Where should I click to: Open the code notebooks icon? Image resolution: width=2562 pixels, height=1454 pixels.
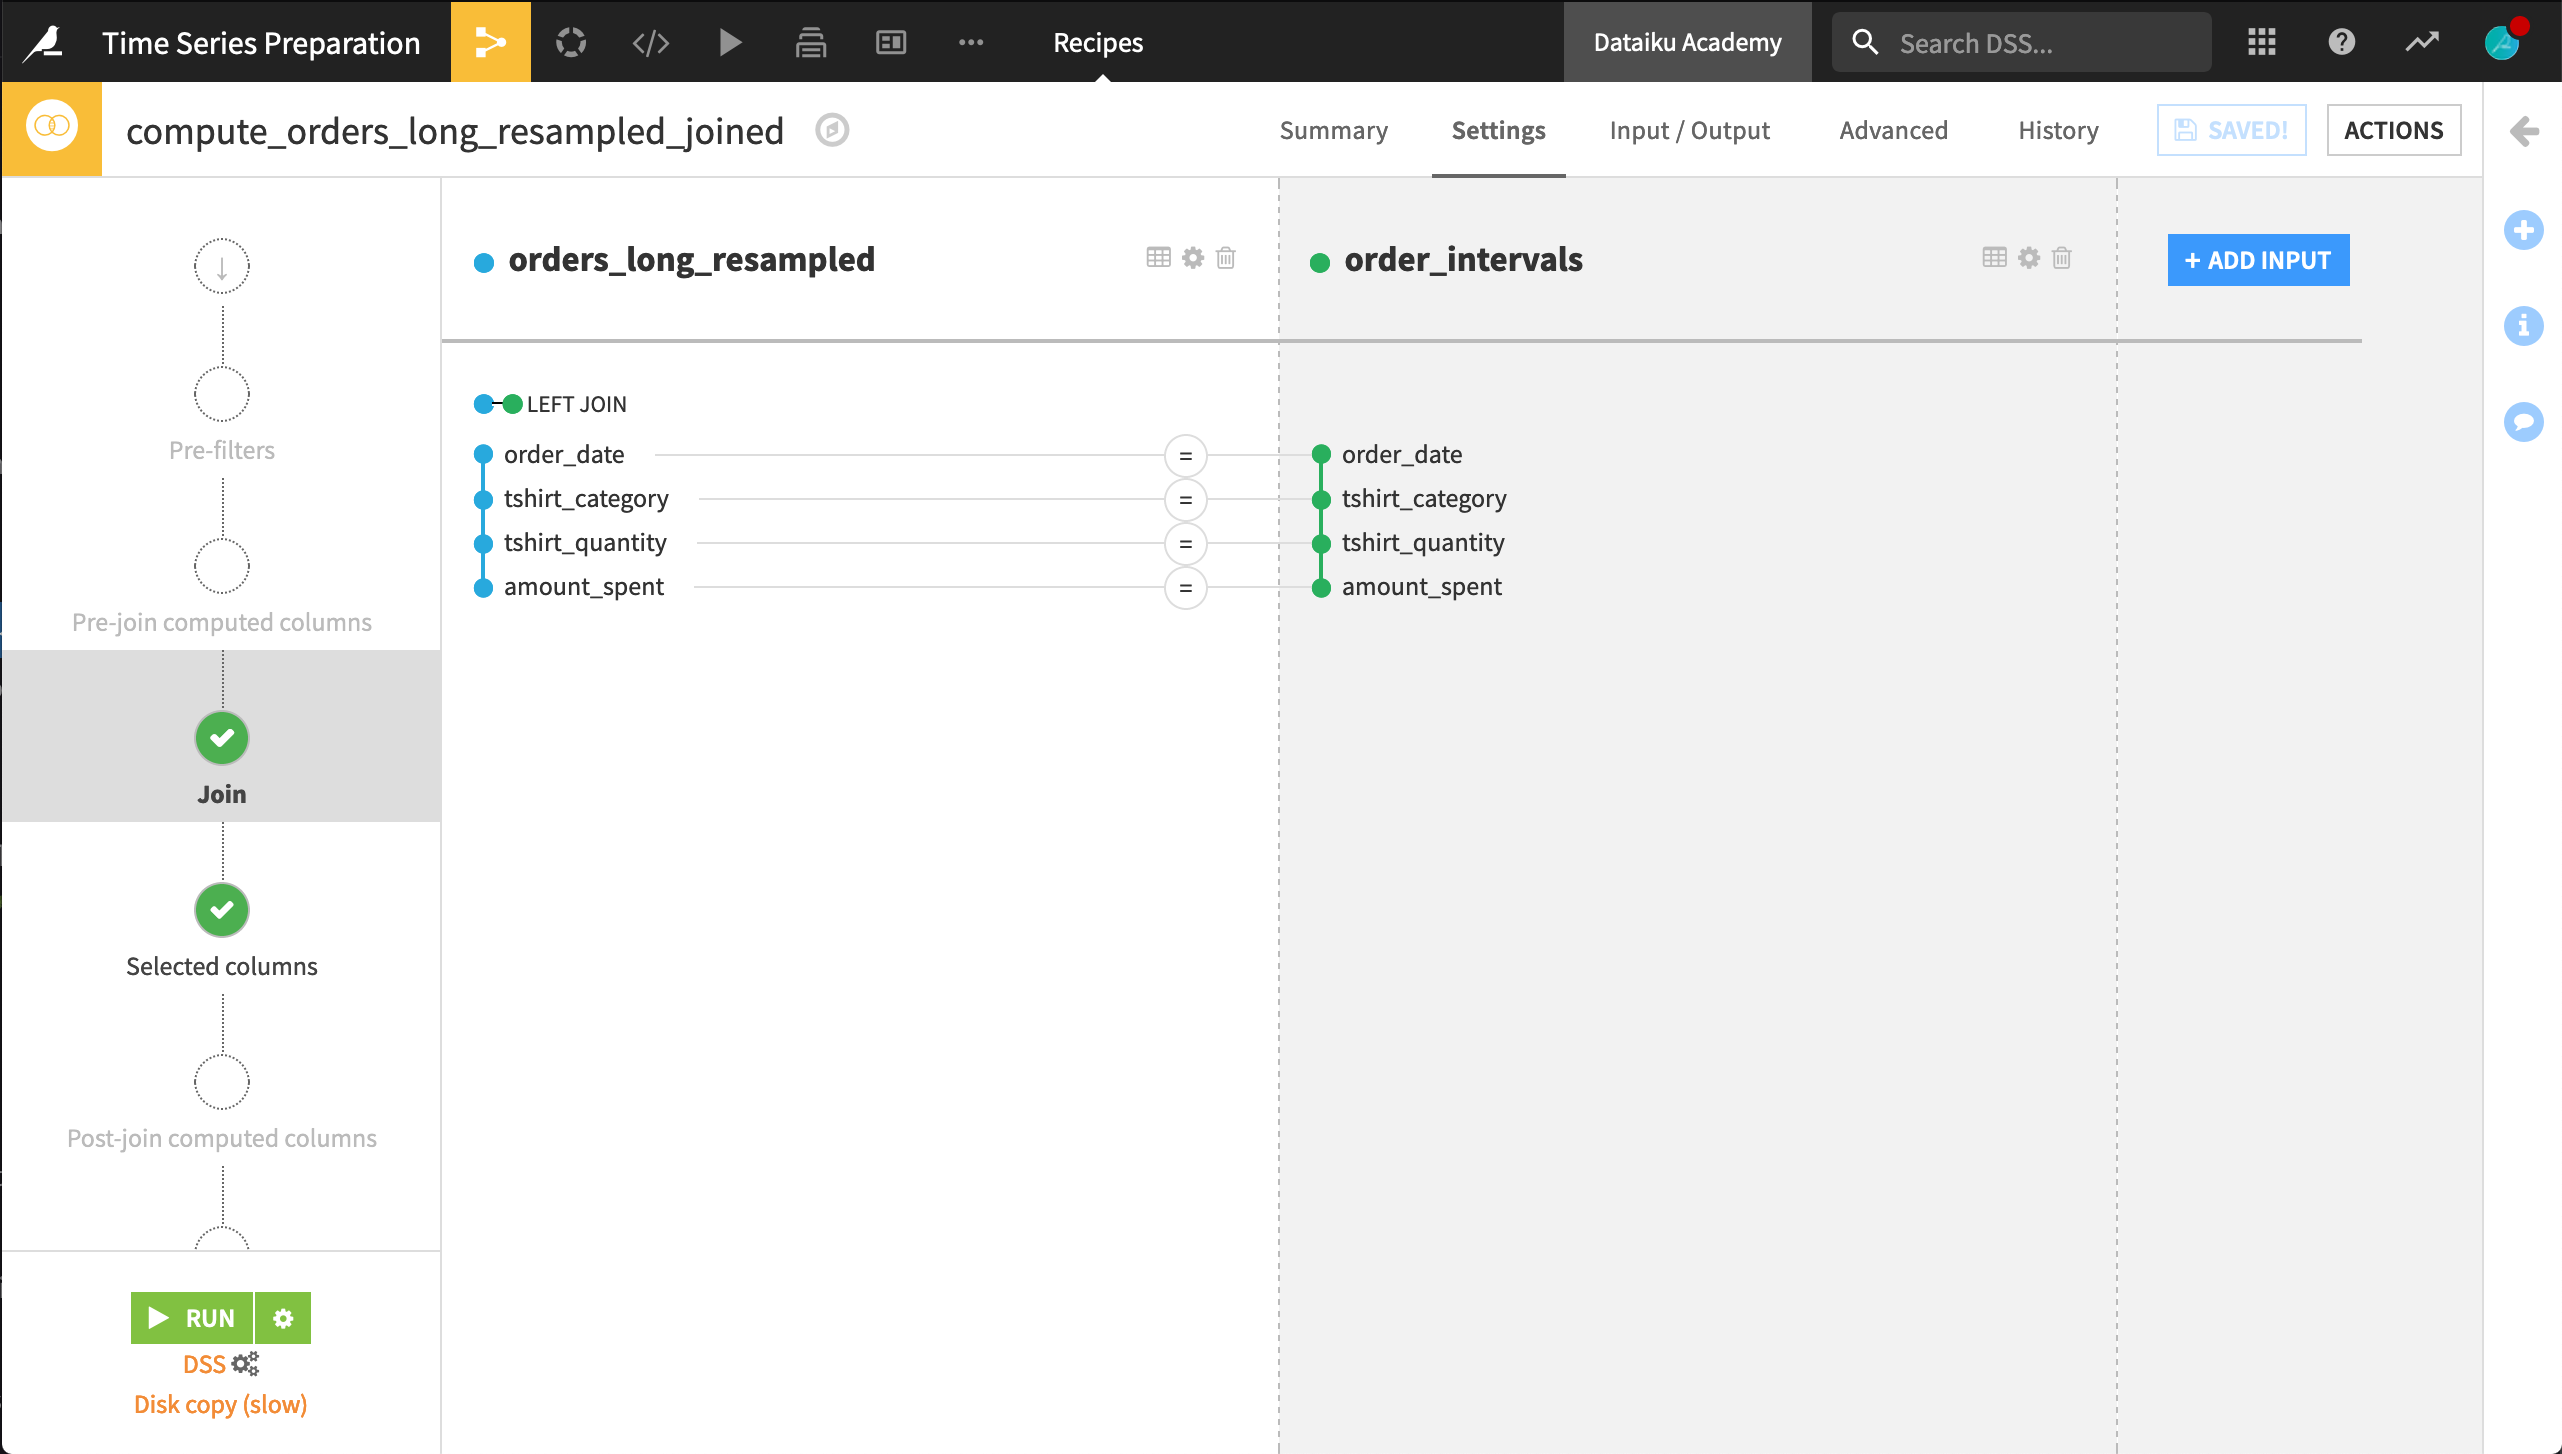point(650,42)
